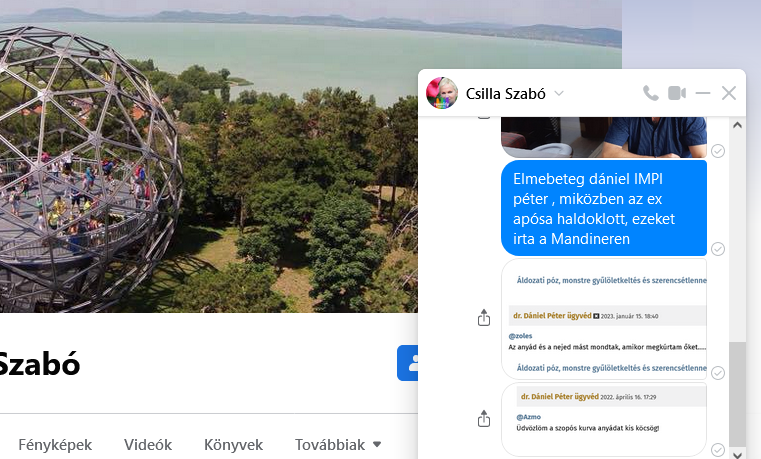Screen dimensions: 761x459
Task: Open the Továbbiak dropdown menu
Action: click(x=338, y=444)
